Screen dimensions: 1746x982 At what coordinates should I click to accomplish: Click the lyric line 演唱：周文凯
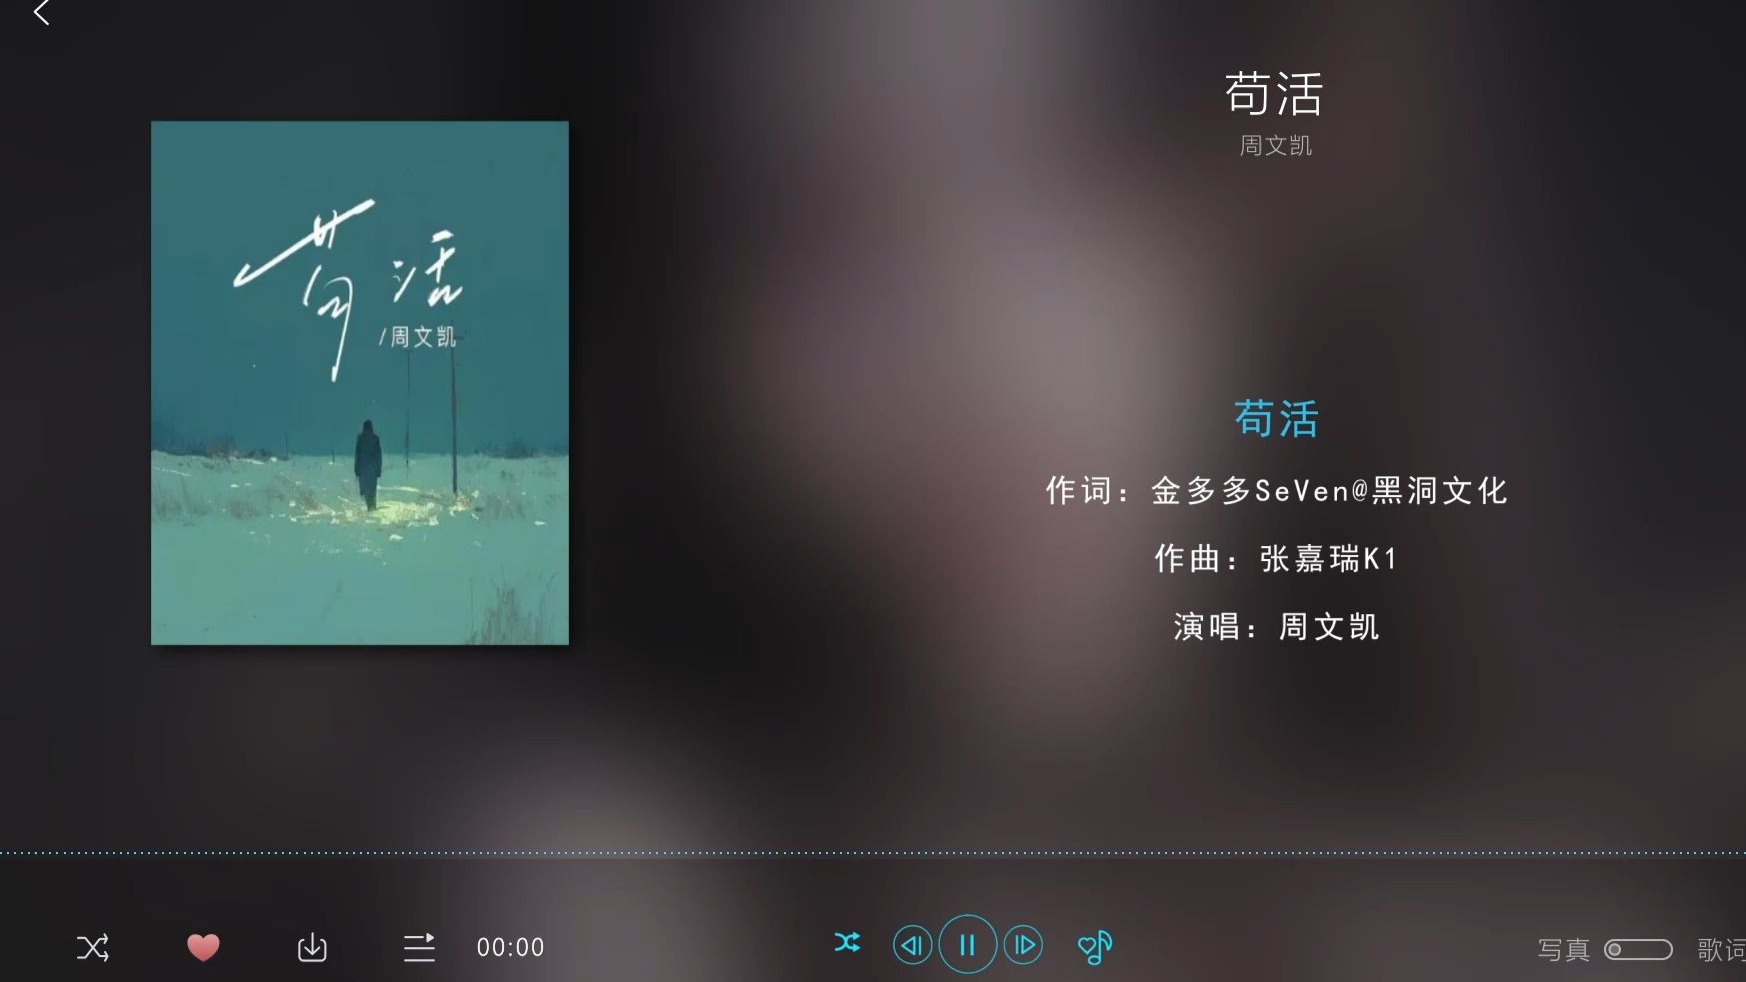click(x=1277, y=627)
